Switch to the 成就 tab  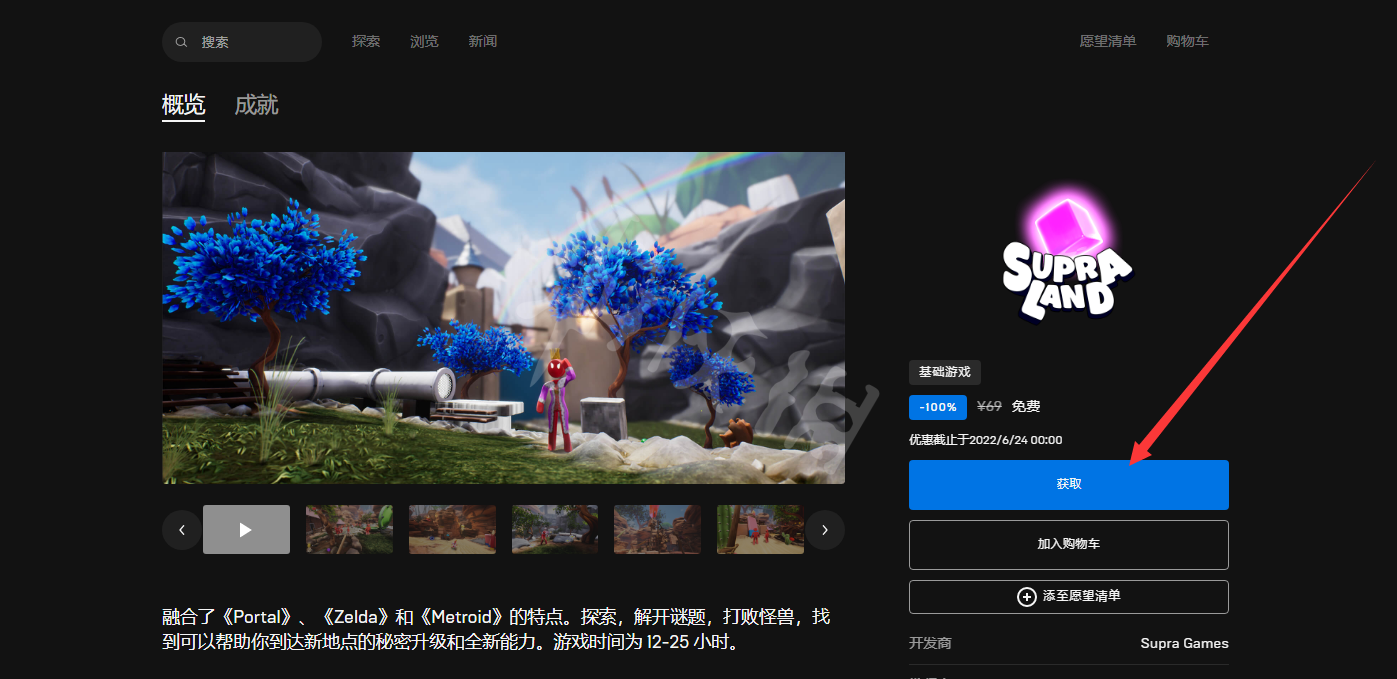pos(256,105)
